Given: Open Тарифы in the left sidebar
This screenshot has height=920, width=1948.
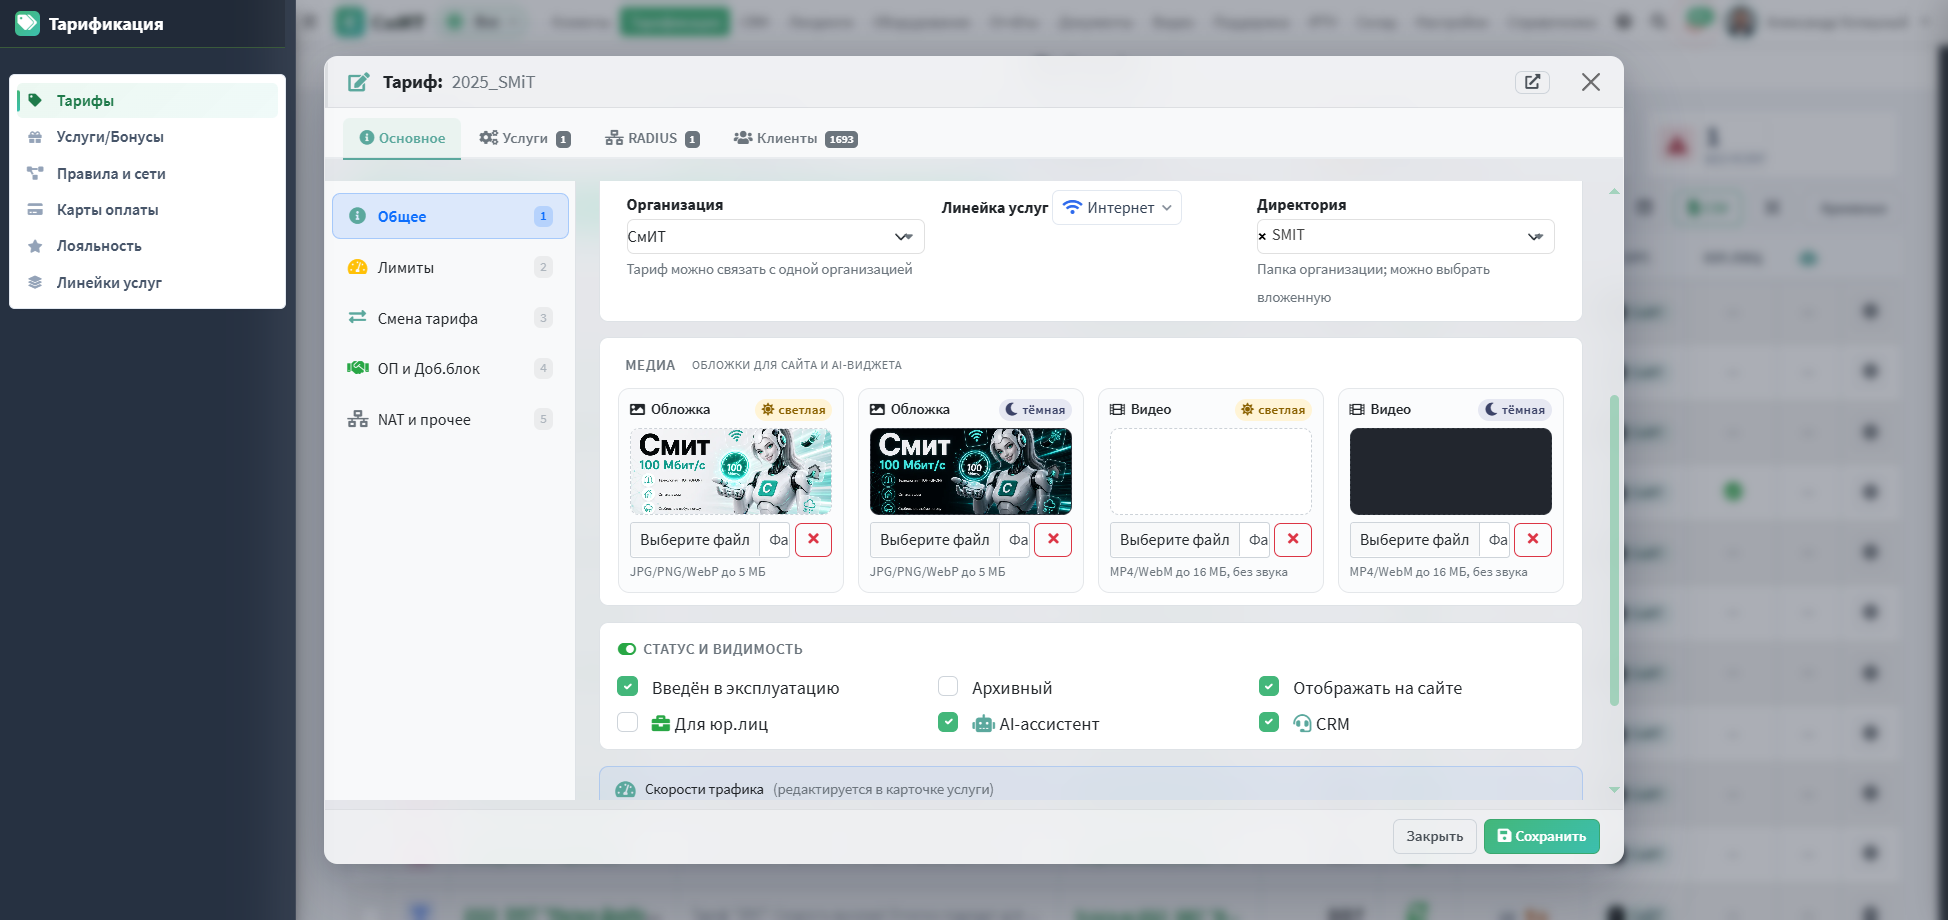Looking at the screenshot, I should click(148, 101).
